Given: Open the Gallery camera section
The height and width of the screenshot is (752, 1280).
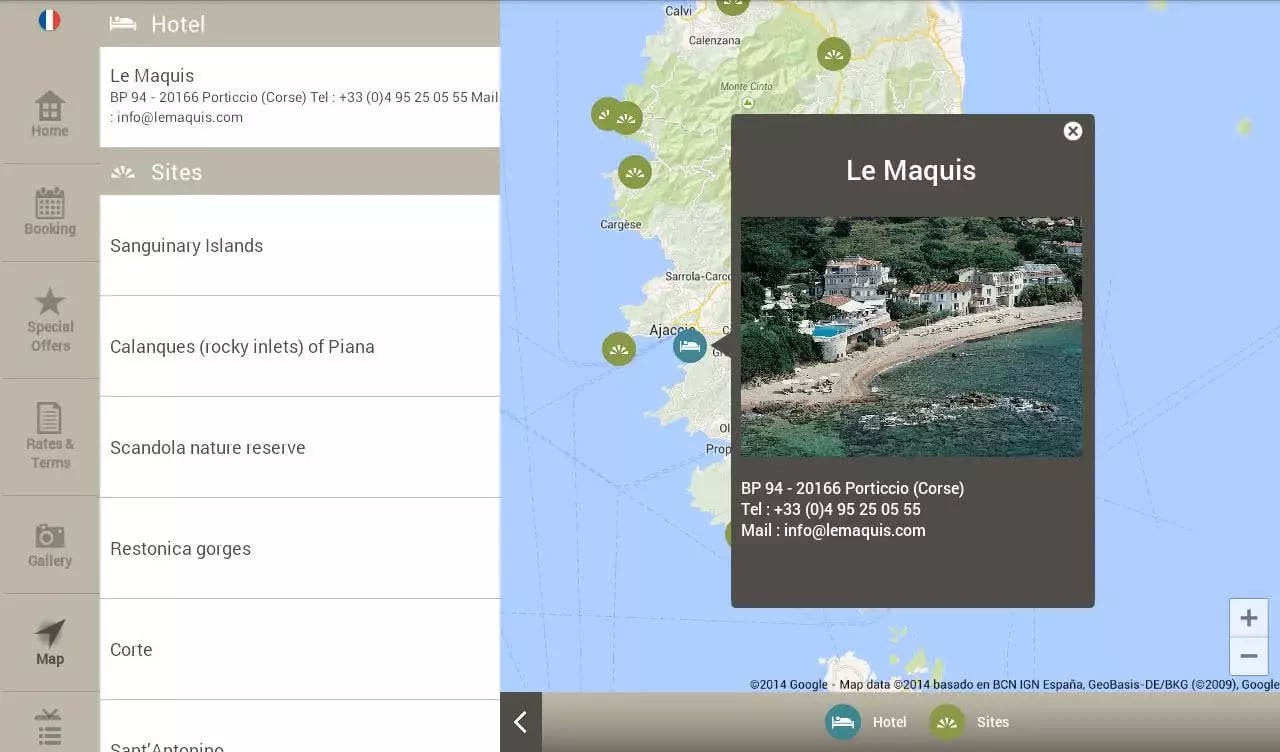Looking at the screenshot, I should [x=49, y=545].
